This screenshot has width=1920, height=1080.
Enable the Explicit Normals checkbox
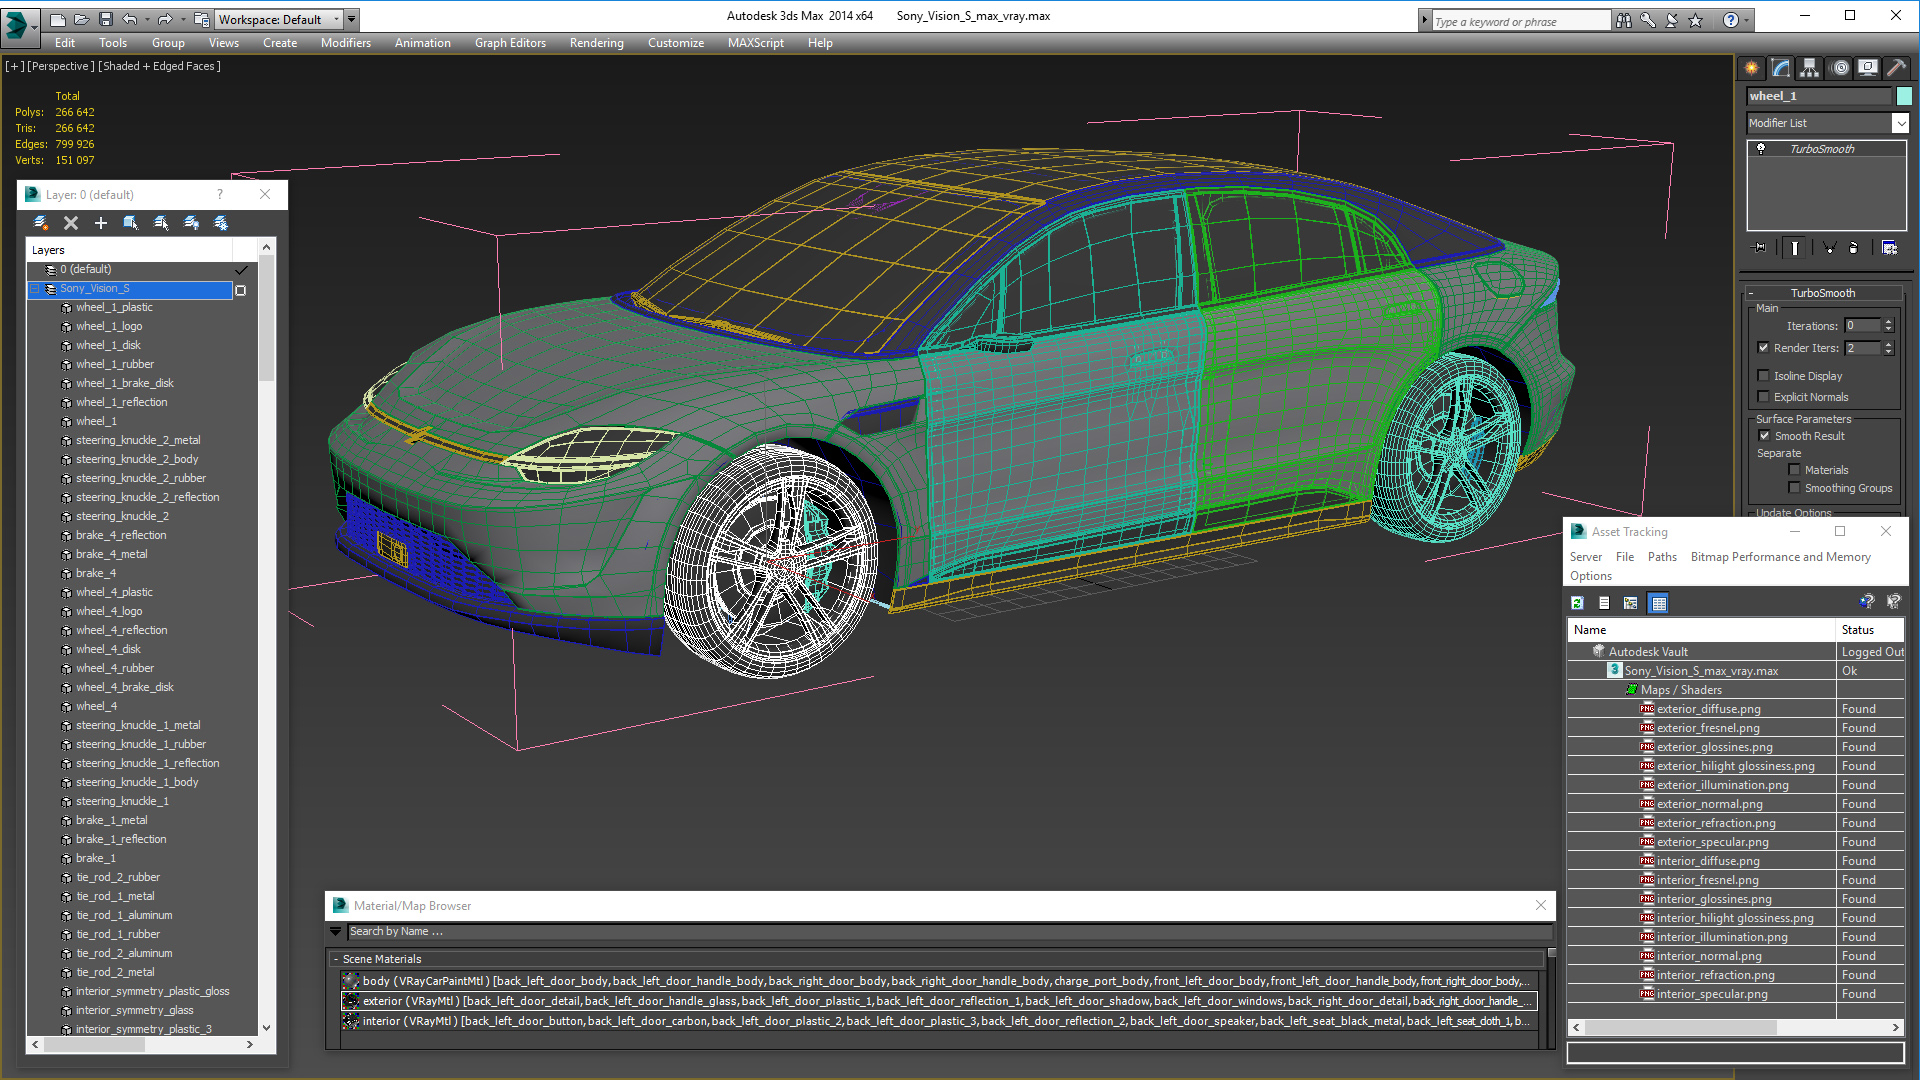pyautogui.click(x=1764, y=397)
